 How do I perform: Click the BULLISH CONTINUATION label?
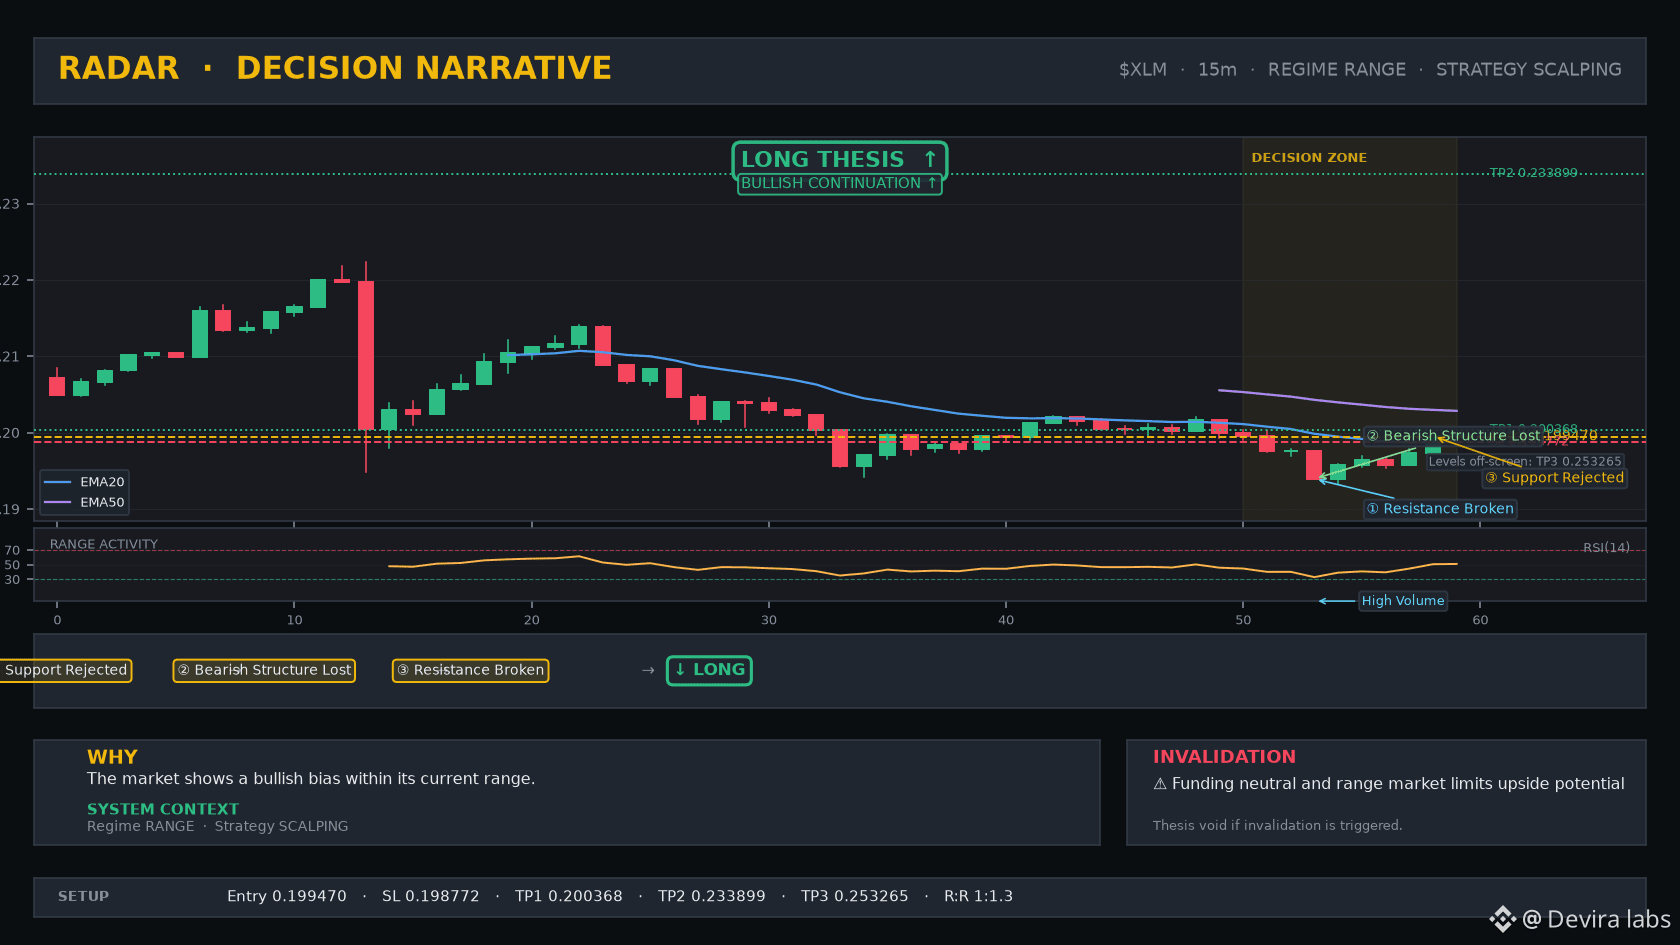coord(839,184)
